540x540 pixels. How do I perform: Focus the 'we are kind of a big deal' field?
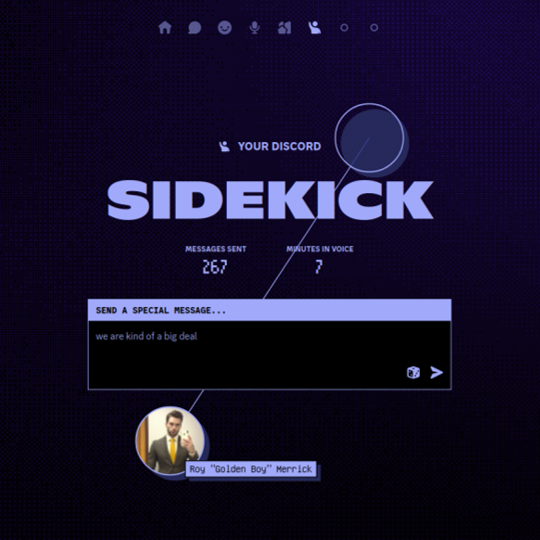[x=270, y=355]
